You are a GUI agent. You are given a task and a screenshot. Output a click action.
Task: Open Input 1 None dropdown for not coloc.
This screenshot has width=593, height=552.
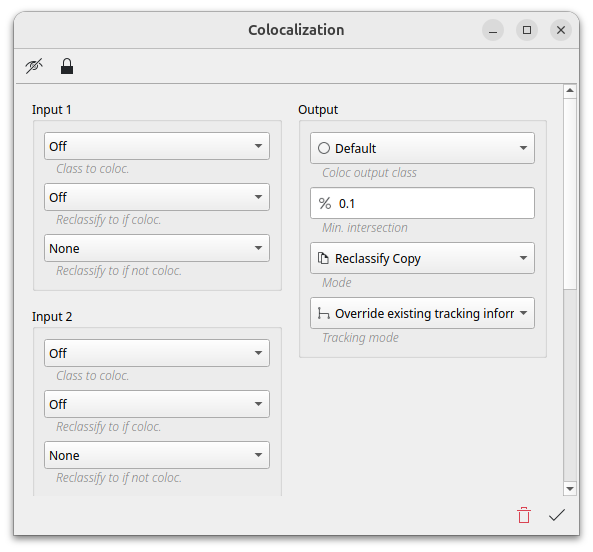tap(157, 248)
